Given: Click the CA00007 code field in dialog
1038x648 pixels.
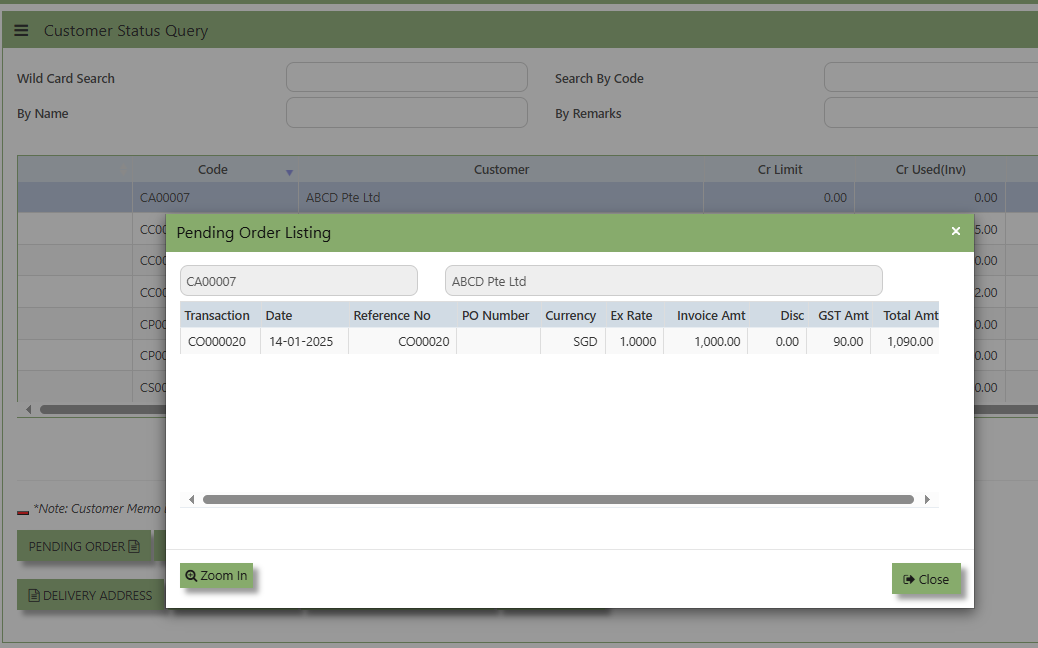Looking at the screenshot, I should [x=299, y=281].
